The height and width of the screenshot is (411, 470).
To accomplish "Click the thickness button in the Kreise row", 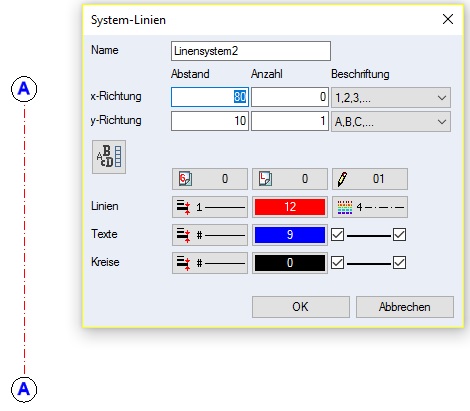I will click(x=210, y=263).
